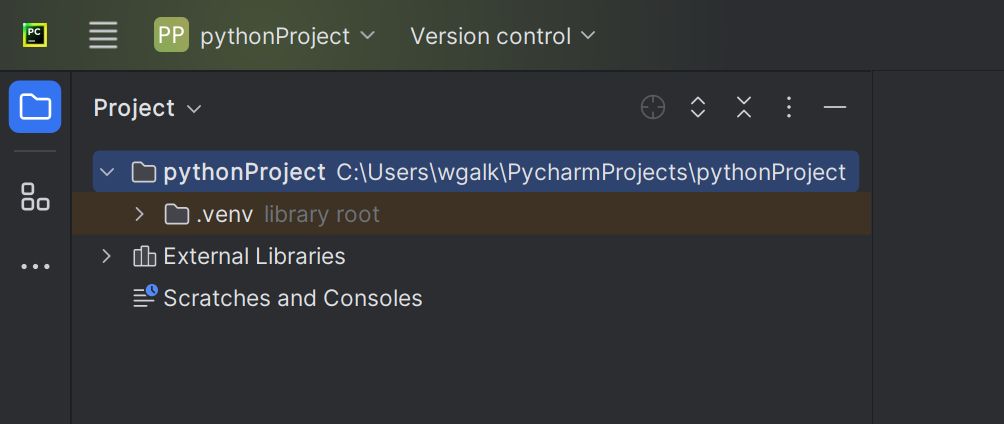
Task: Click the PyCharm logo icon
Action: pos(36,35)
